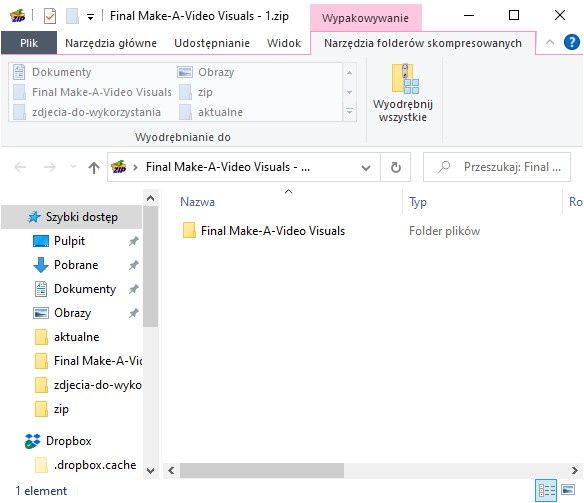
Task: Expand the extract destinations gallery list
Action: point(349,111)
